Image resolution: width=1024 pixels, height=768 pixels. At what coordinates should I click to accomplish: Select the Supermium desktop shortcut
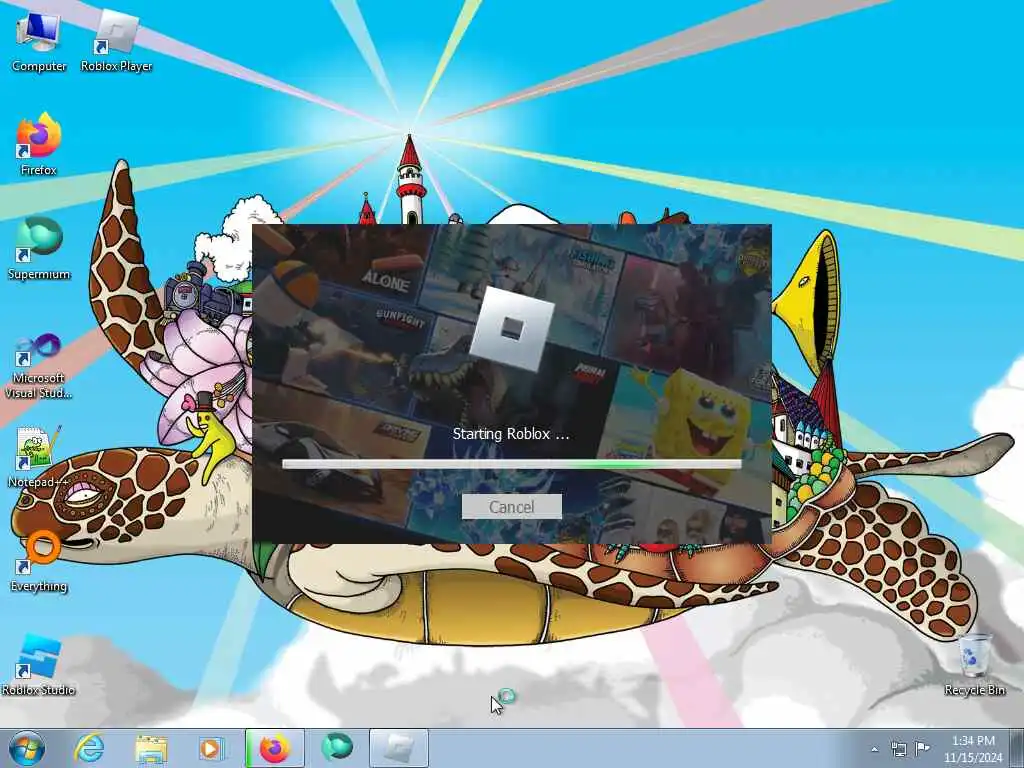[39, 249]
